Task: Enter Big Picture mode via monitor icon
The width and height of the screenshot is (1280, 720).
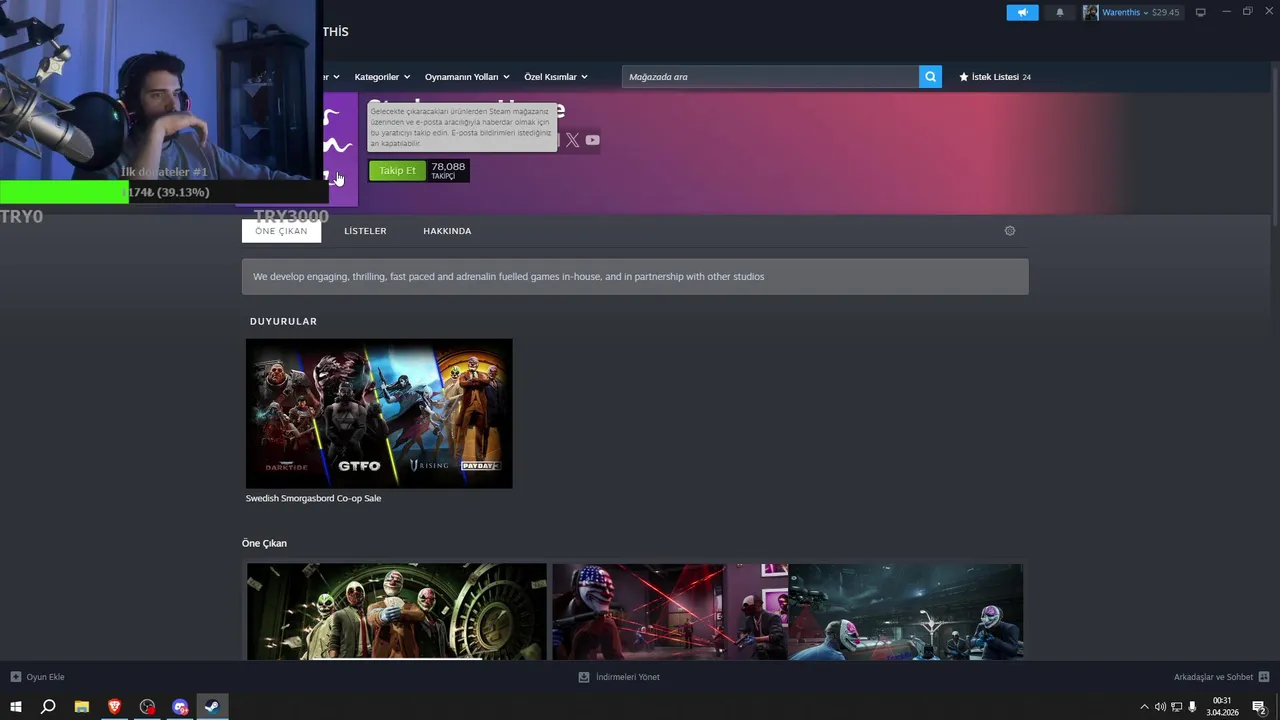Action: point(1201,12)
